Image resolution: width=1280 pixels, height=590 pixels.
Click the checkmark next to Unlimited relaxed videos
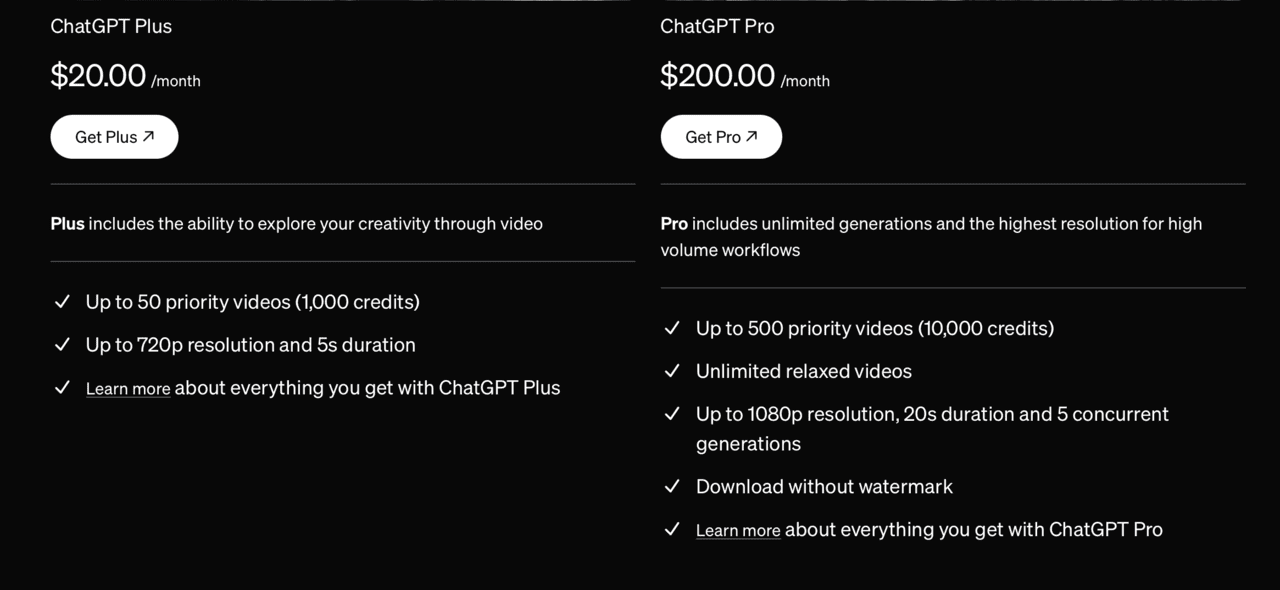(x=672, y=371)
